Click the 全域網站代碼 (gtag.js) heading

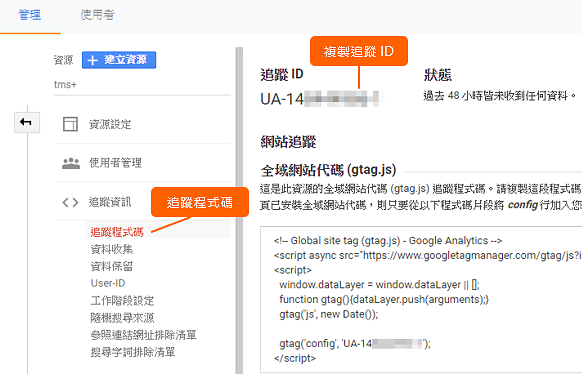[328, 170]
